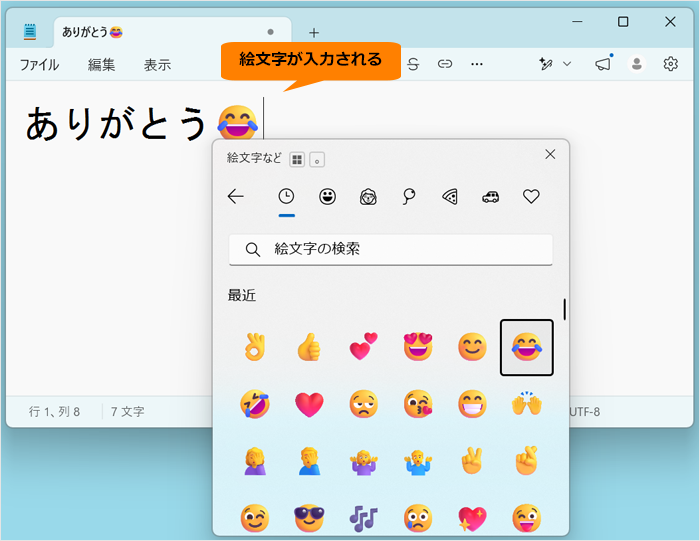Click the AI rewrite pen icon
The height and width of the screenshot is (541, 700).
[546, 64]
